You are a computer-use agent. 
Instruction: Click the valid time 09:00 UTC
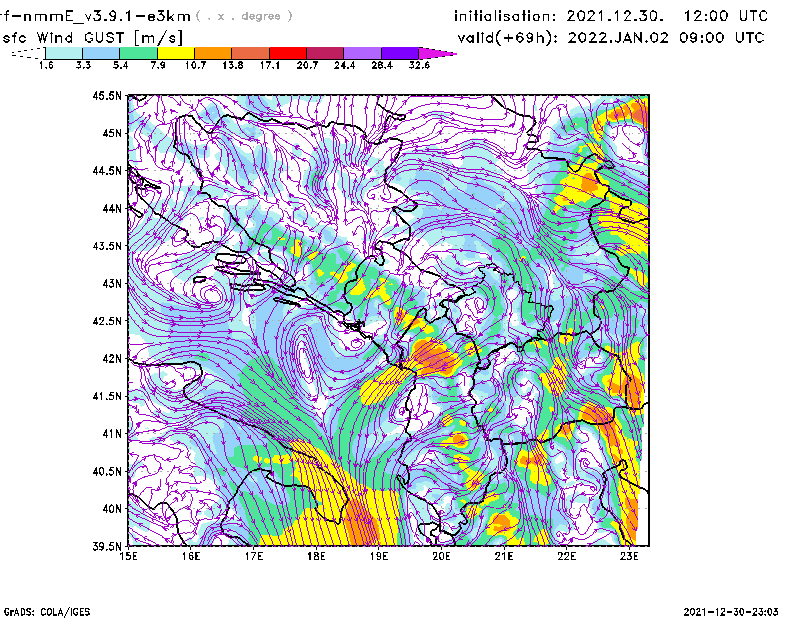coord(722,38)
